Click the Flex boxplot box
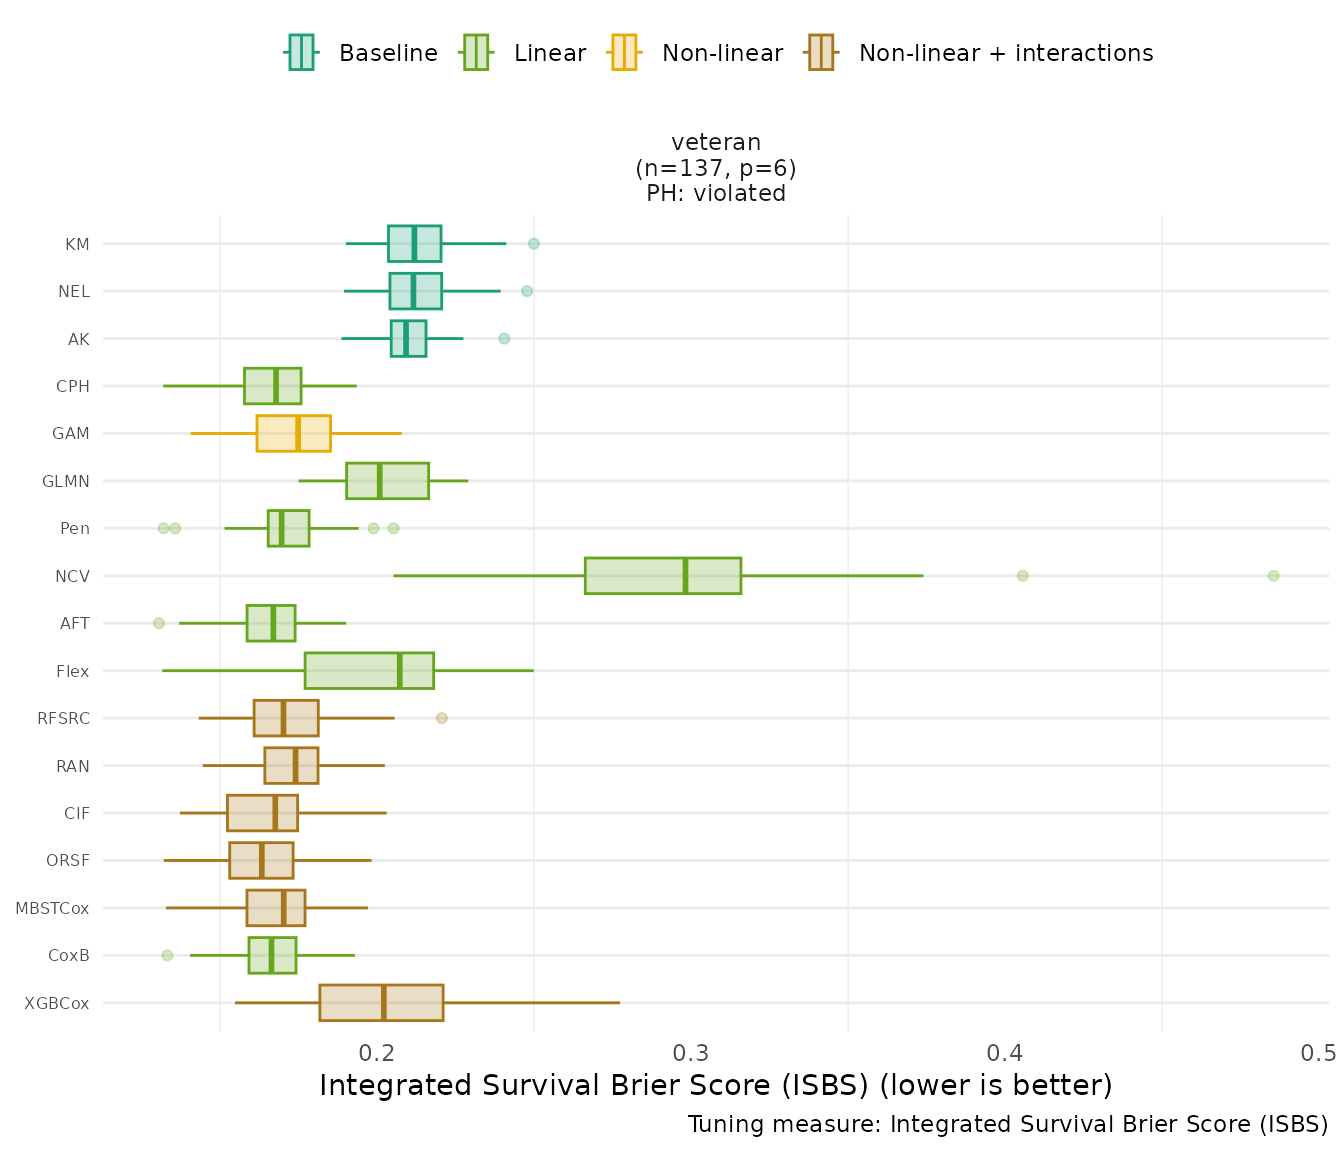The image size is (1344, 1152). tap(369, 671)
